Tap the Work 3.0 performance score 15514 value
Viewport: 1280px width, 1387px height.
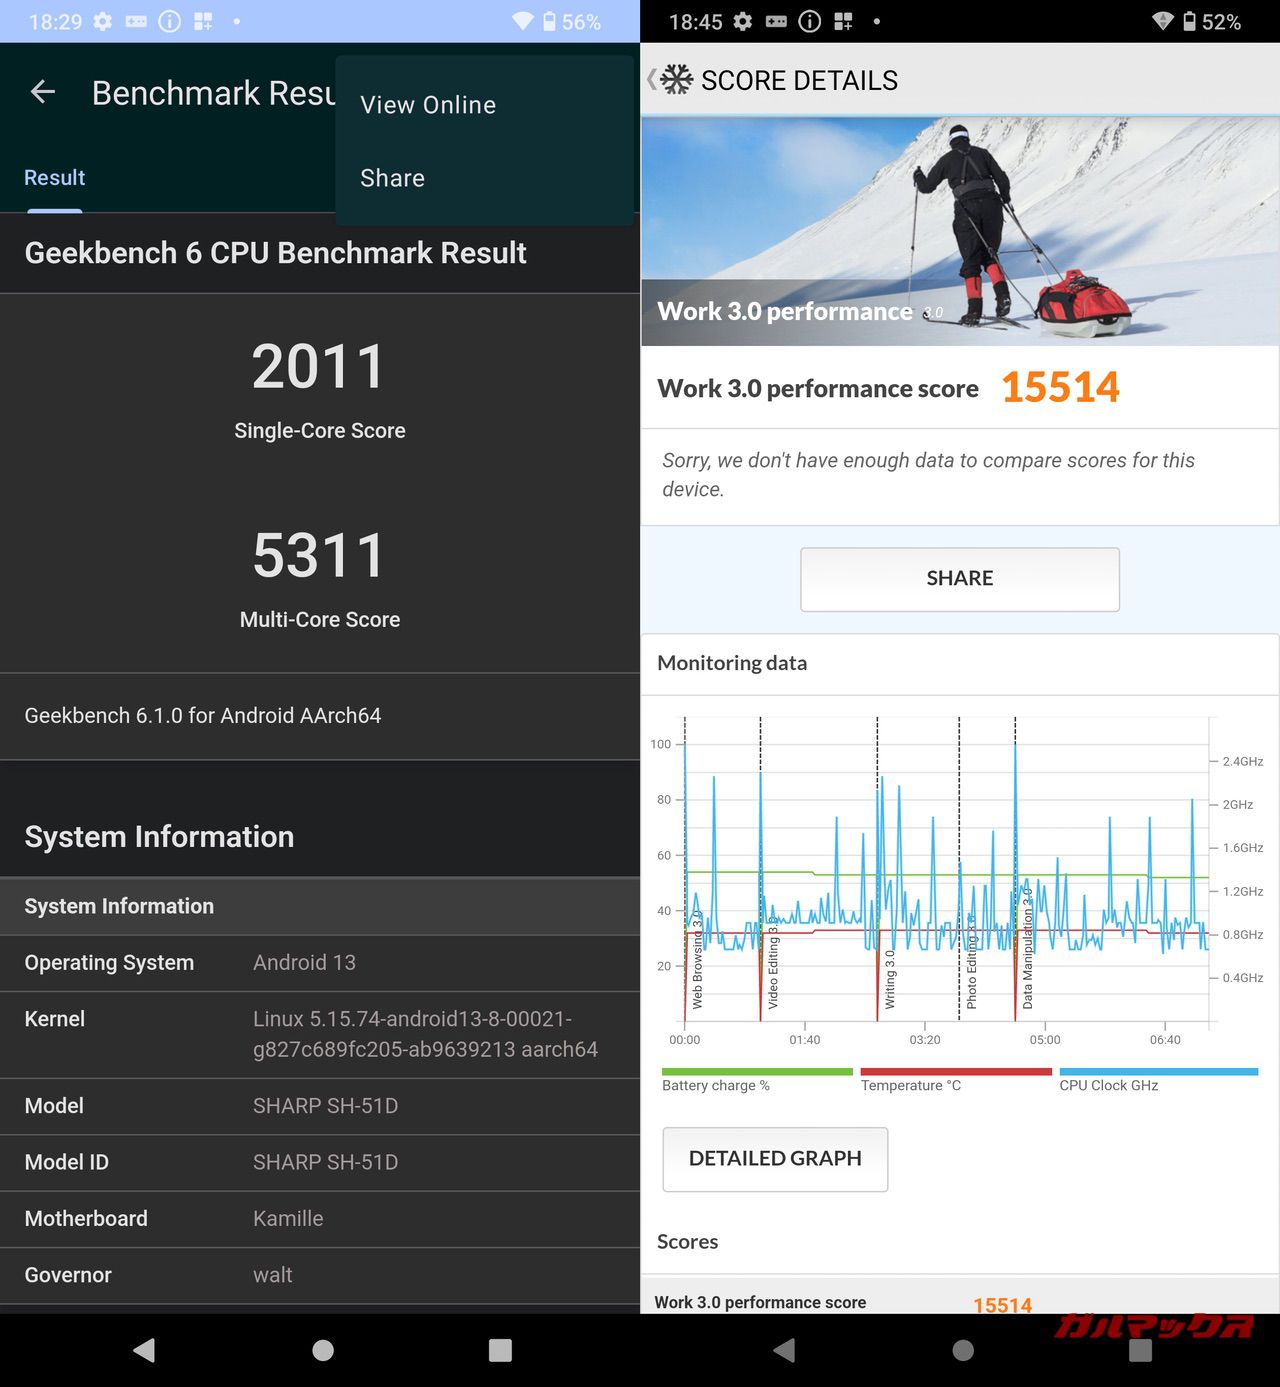[x=1060, y=388]
